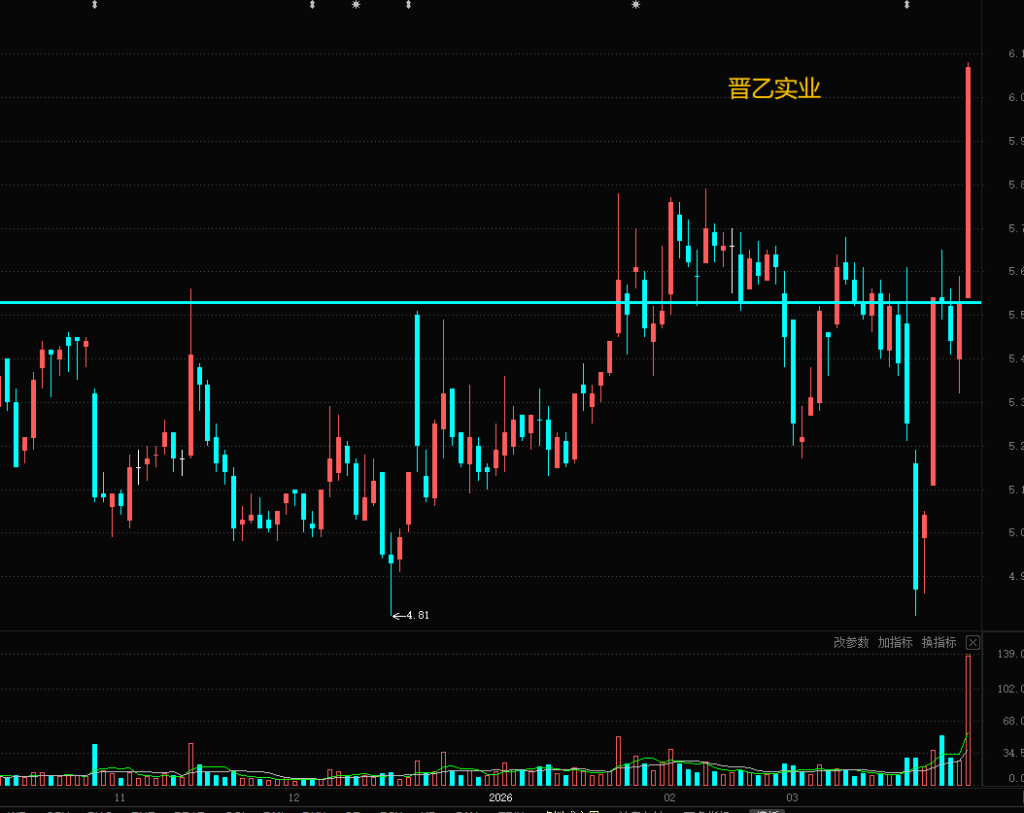Click the 晋乙实业 stock name label
This screenshot has width=1024, height=813.
click(774, 89)
